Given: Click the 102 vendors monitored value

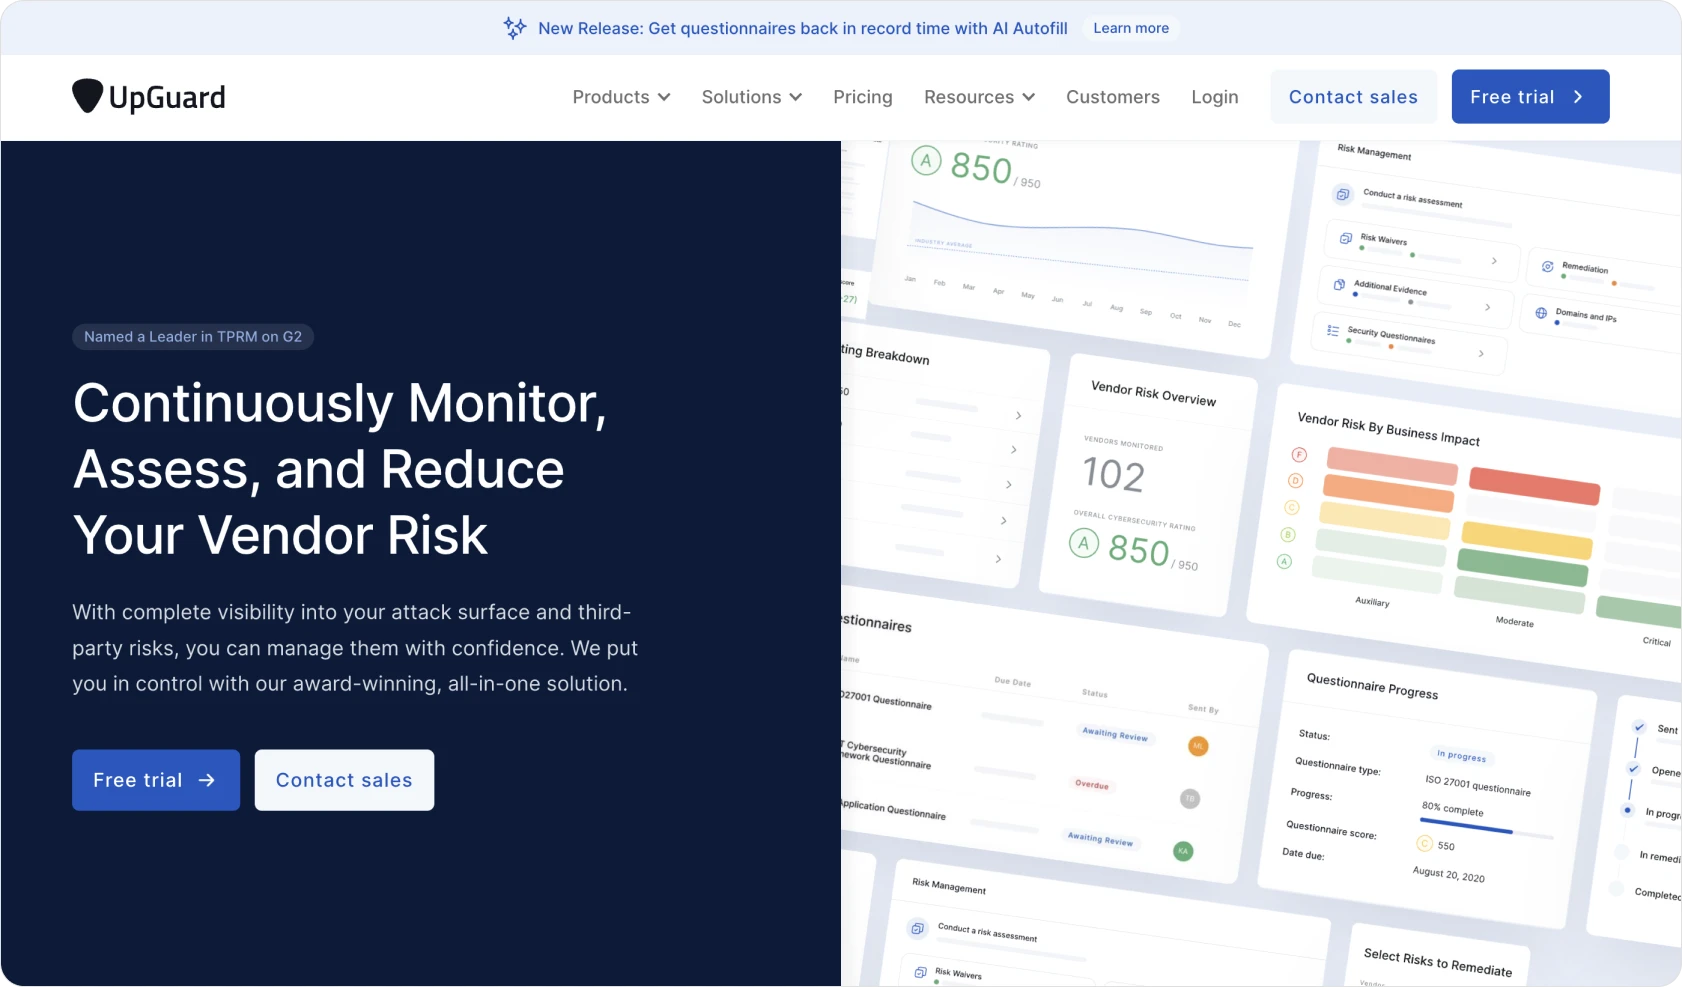Looking at the screenshot, I should tap(1113, 474).
